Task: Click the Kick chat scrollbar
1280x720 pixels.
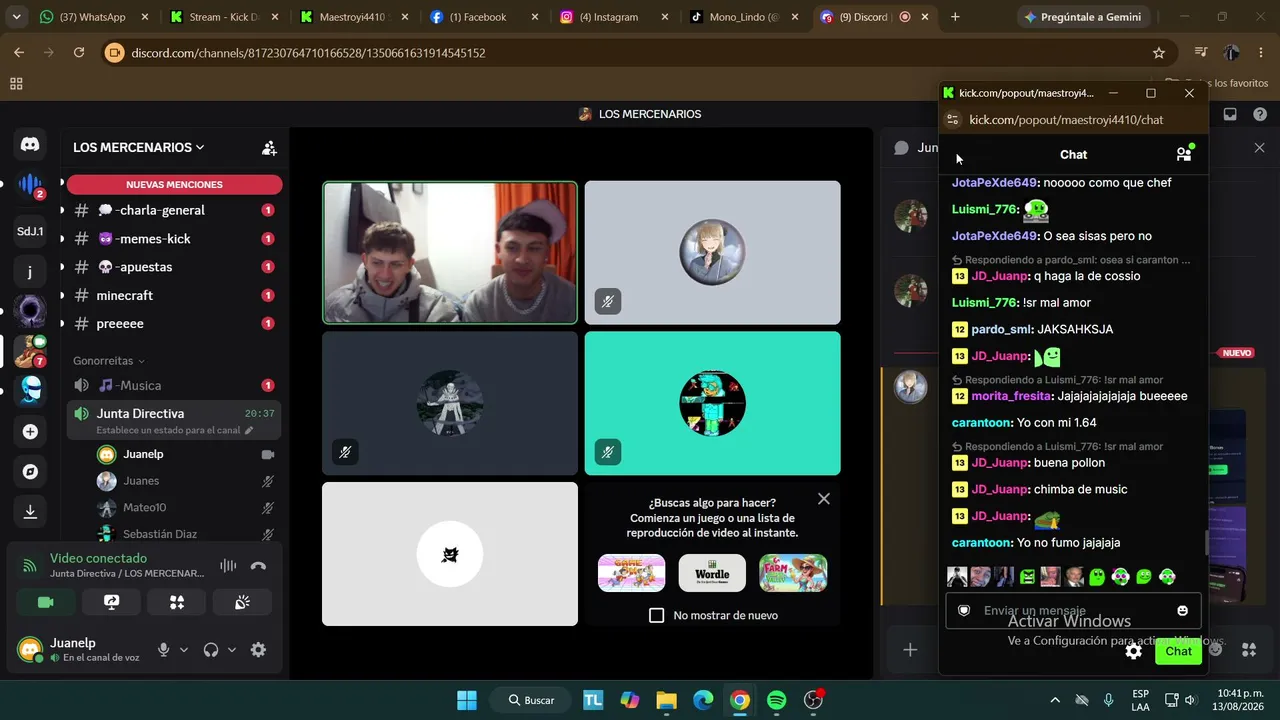Action: click(x=1206, y=543)
